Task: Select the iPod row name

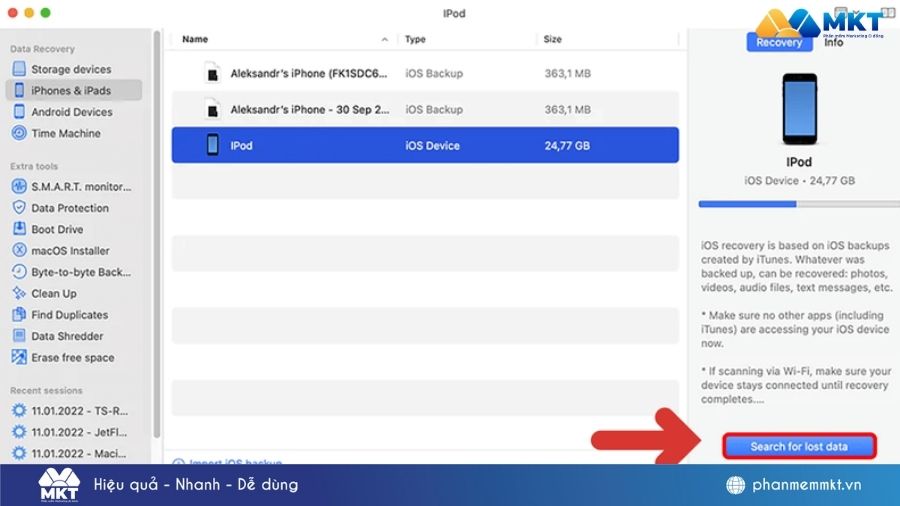Action: tap(242, 146)
